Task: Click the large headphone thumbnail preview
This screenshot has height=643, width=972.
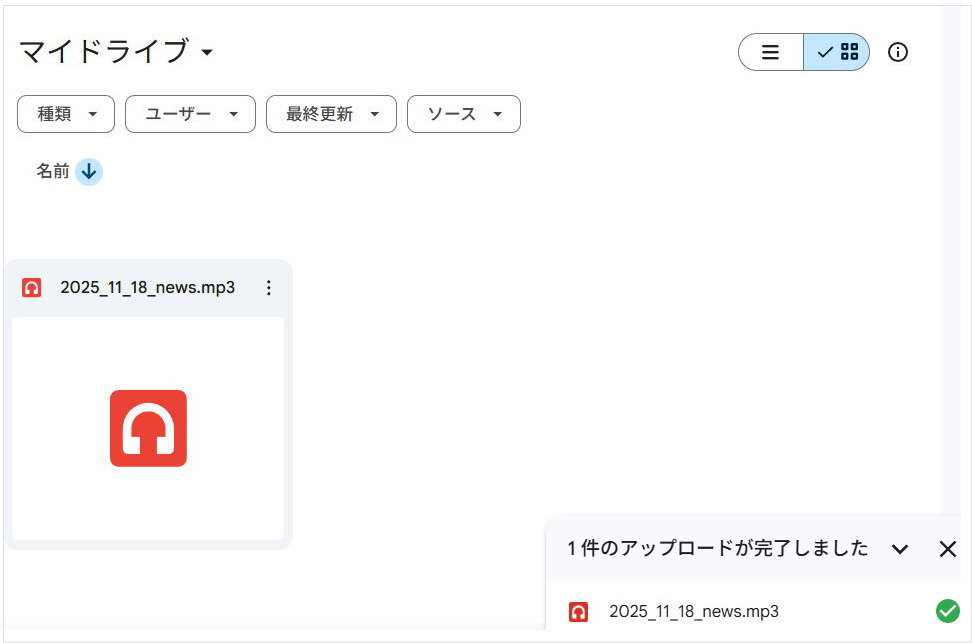Action: click(x=148, y=428)
